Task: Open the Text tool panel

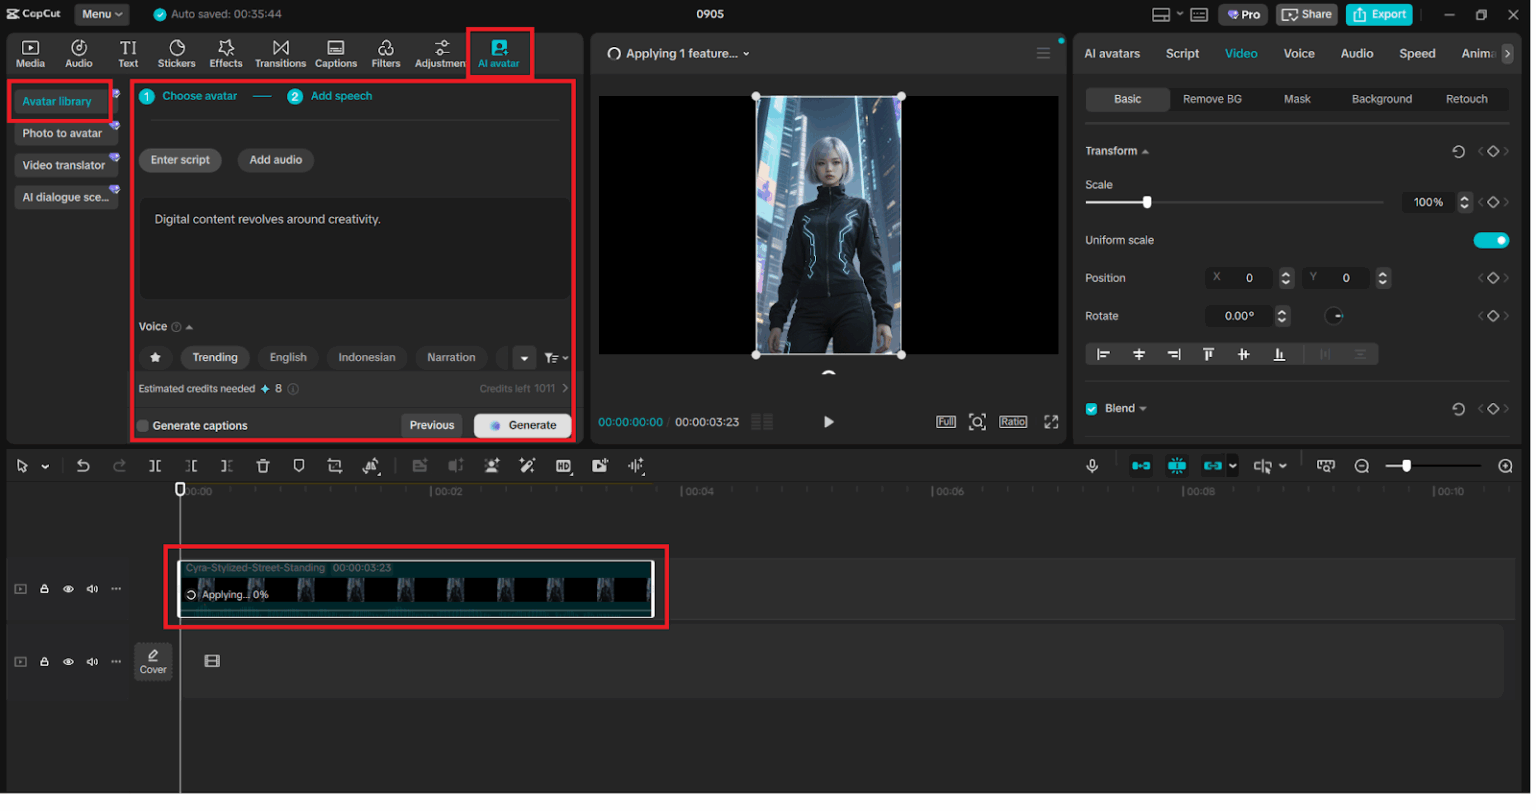Action: pyautogui.click(x=128, y=54)
